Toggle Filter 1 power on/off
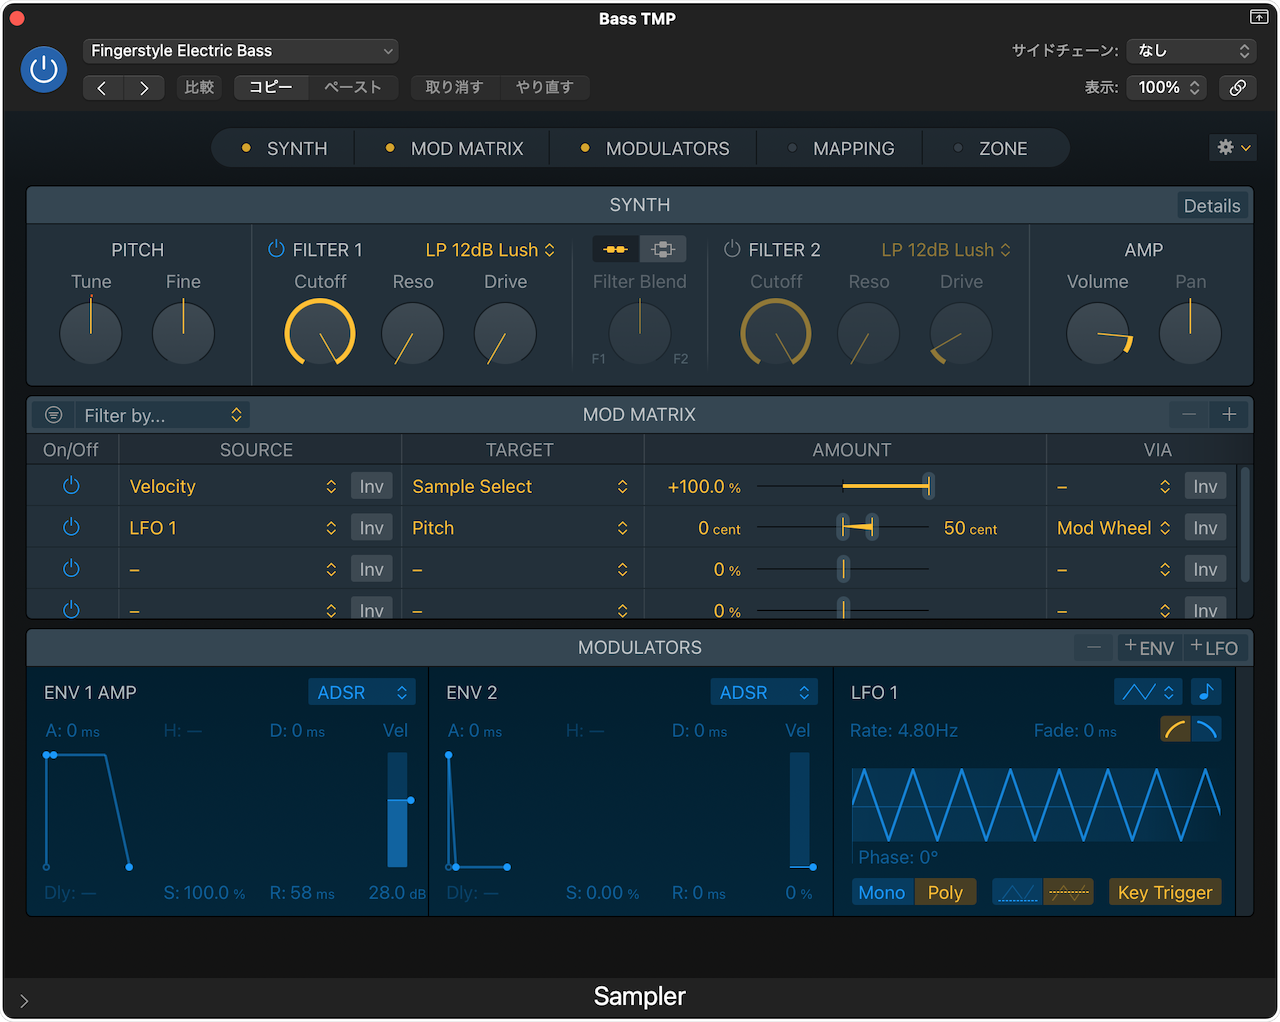Image resolution: width=1280 pixels, height=1022 pixels. tap(276, 249)
